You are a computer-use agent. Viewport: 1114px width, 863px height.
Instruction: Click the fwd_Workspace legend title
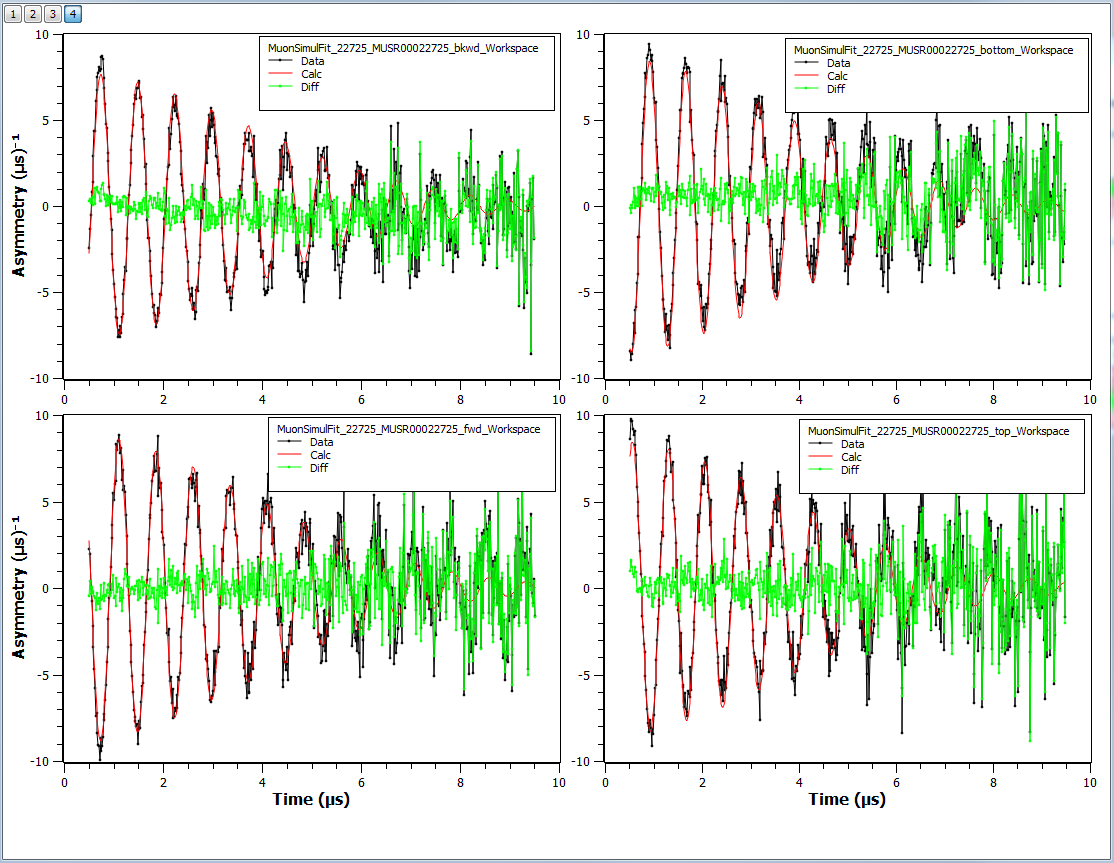(x=408, y=429)
